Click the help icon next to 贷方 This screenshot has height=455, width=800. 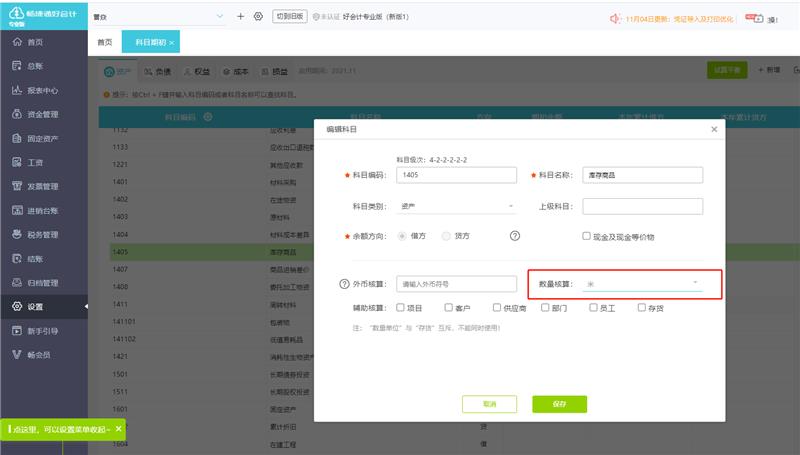515,236
